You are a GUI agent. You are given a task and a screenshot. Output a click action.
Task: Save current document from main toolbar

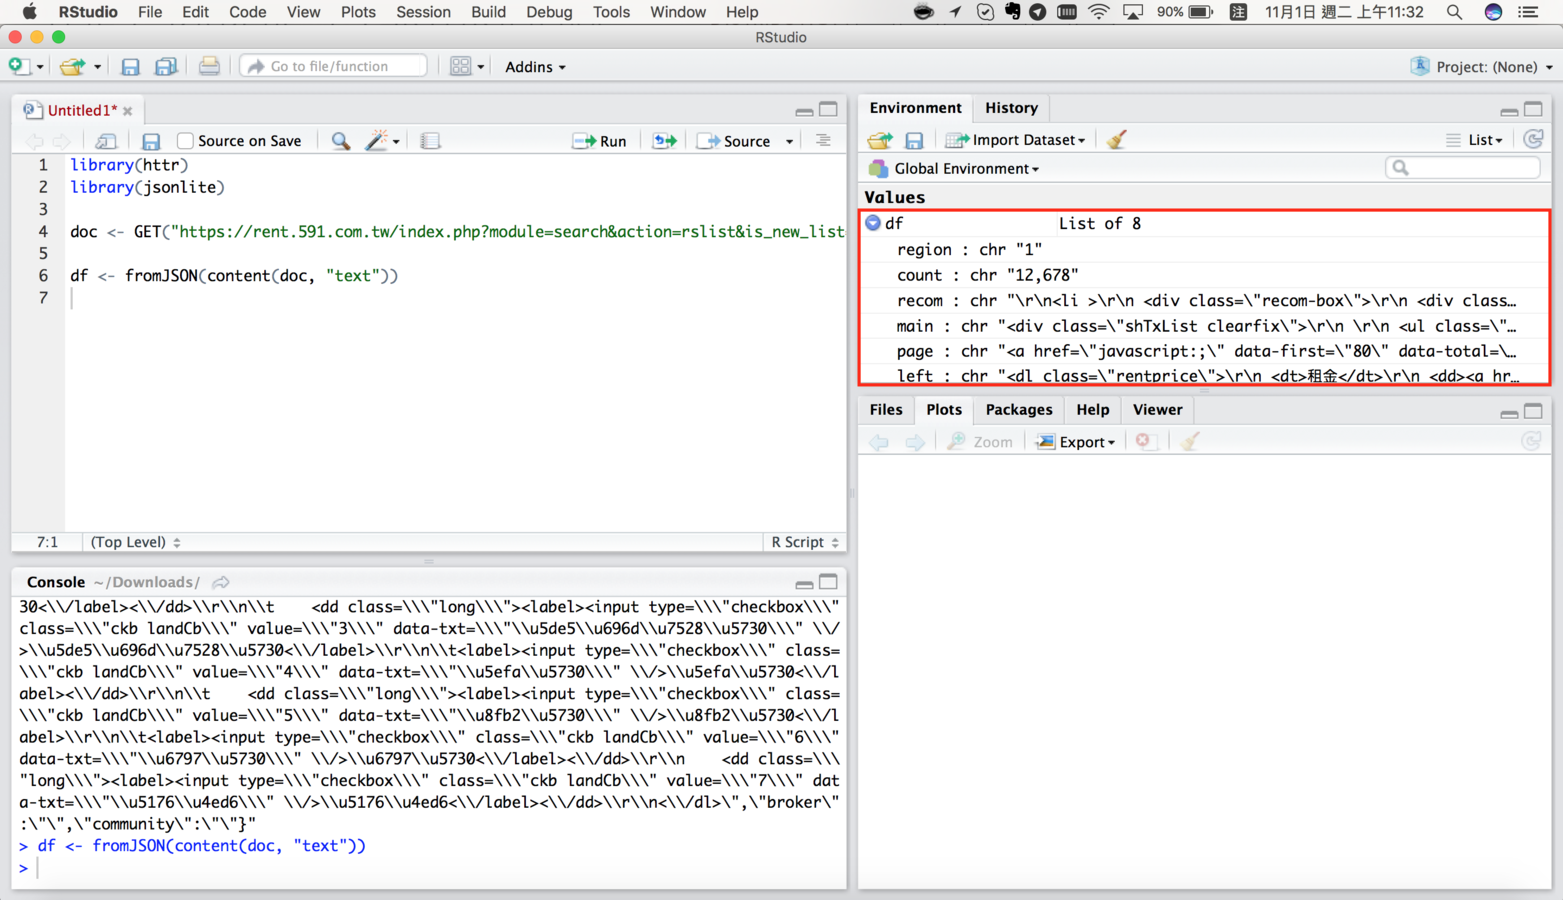(130, 66)
